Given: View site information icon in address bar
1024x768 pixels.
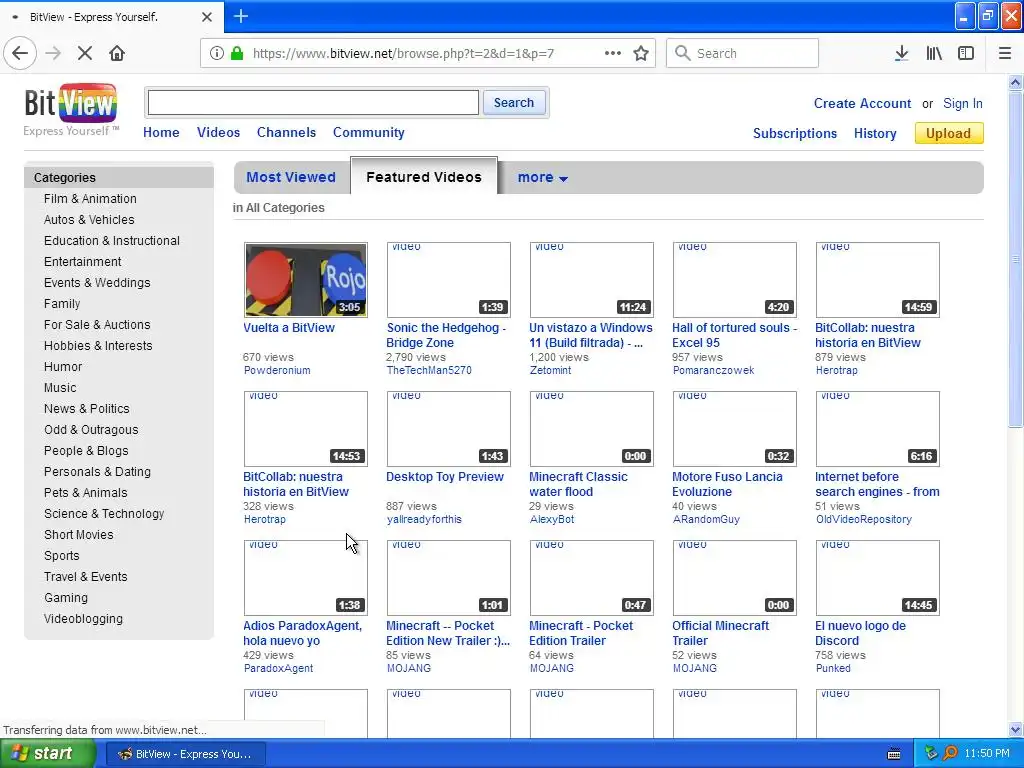Looking at the screenshot, I should click(x=217, y=54).
